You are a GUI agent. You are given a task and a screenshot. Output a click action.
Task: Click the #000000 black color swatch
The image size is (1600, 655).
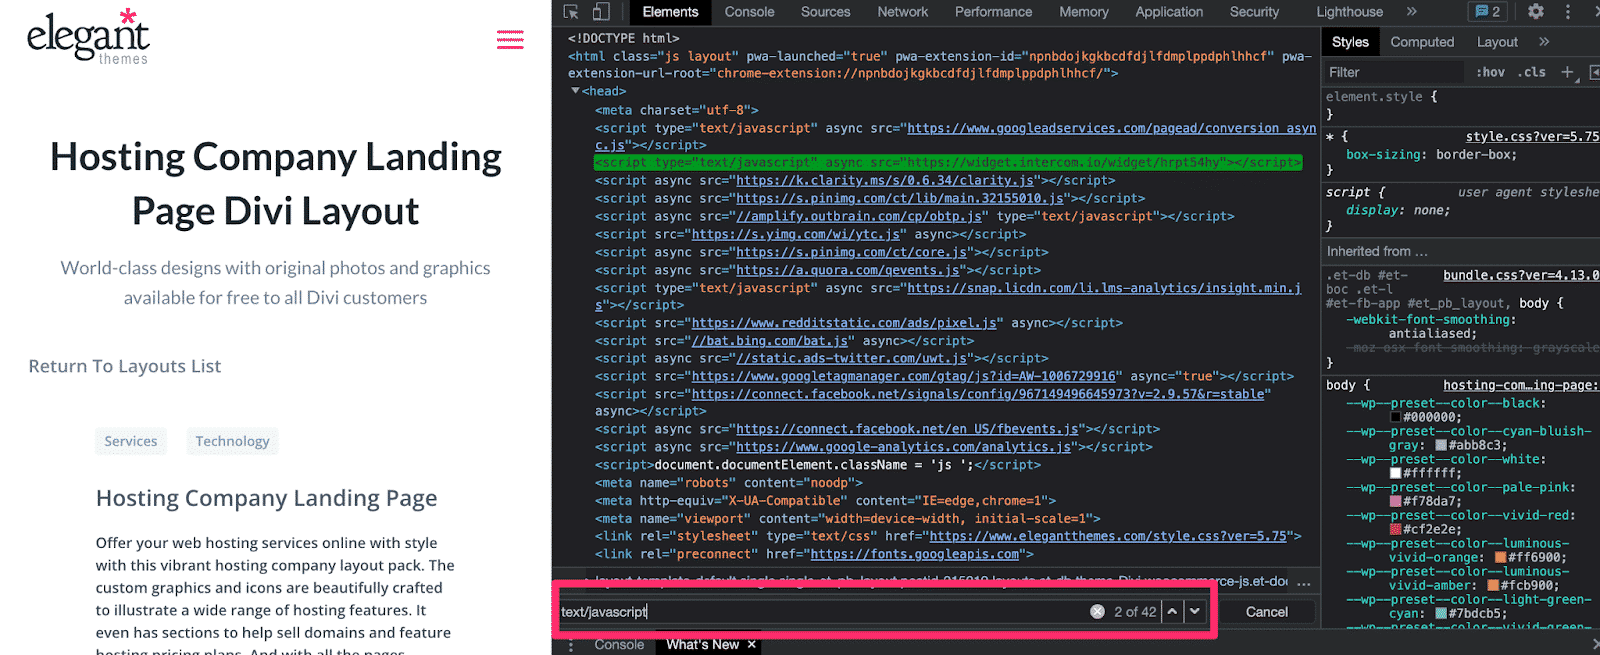click(x=1395, y=418)
